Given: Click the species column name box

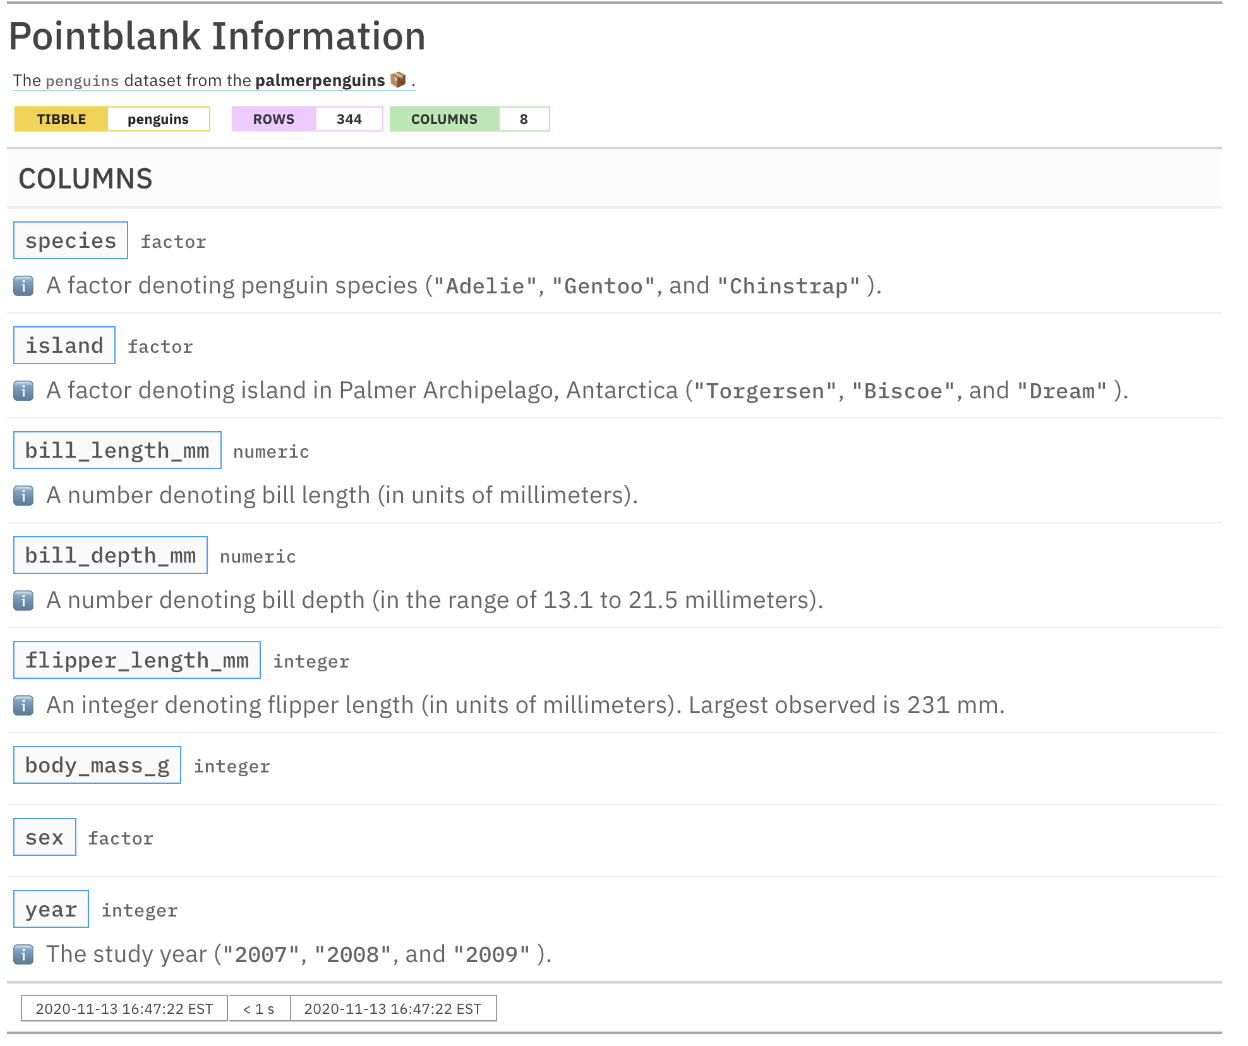Looking at the screenshot, I should tap(71, 240).
